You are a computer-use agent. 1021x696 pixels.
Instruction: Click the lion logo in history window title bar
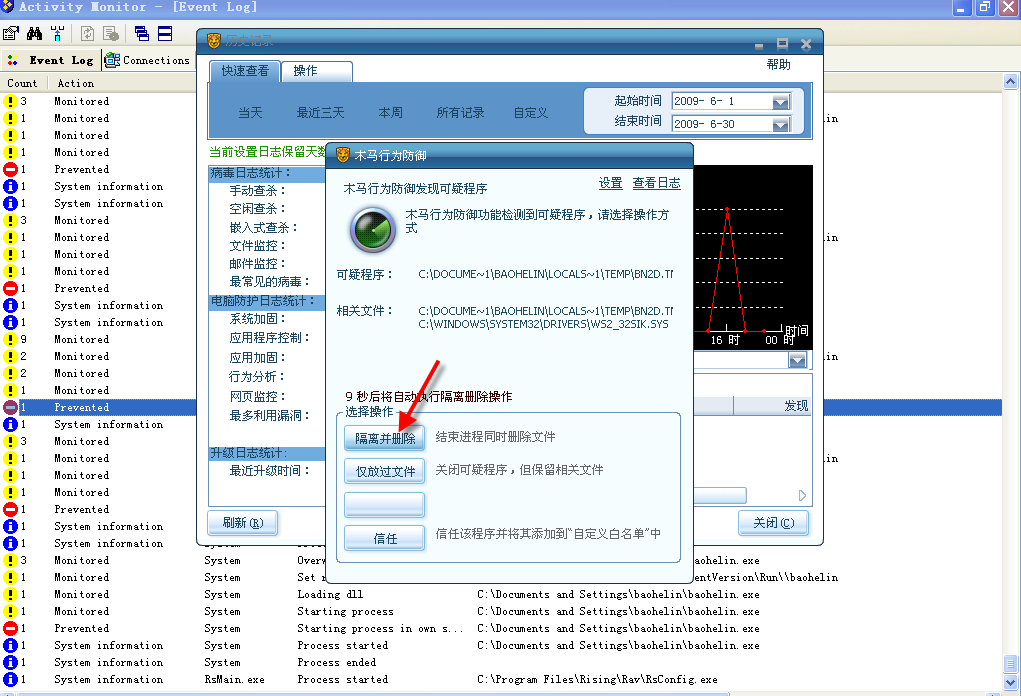tap(214, 40)
